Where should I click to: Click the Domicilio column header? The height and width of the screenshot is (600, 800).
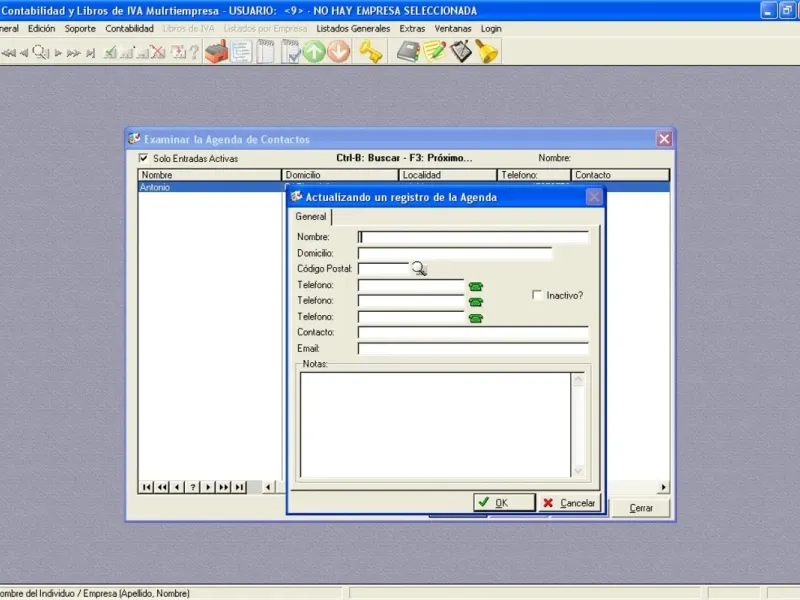340,175
